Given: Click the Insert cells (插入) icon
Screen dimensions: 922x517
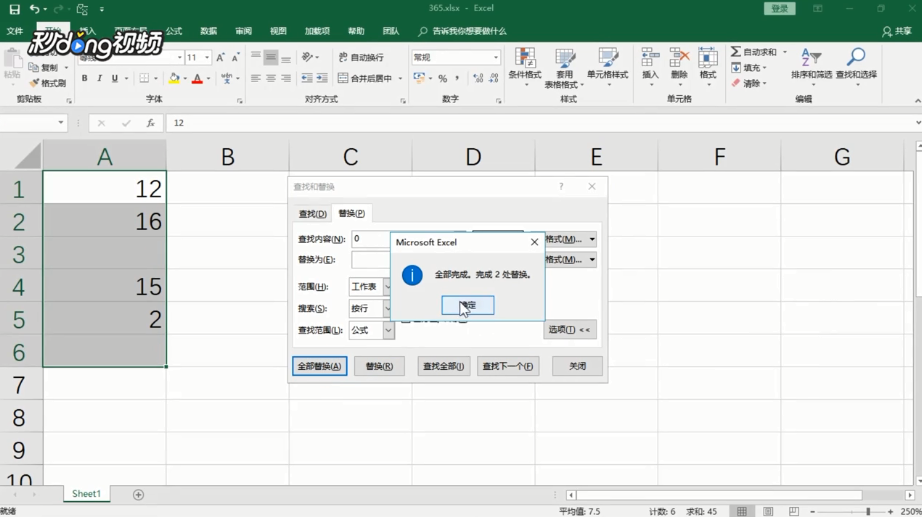Looking at the screenshot, I should [x=650, y=58].
